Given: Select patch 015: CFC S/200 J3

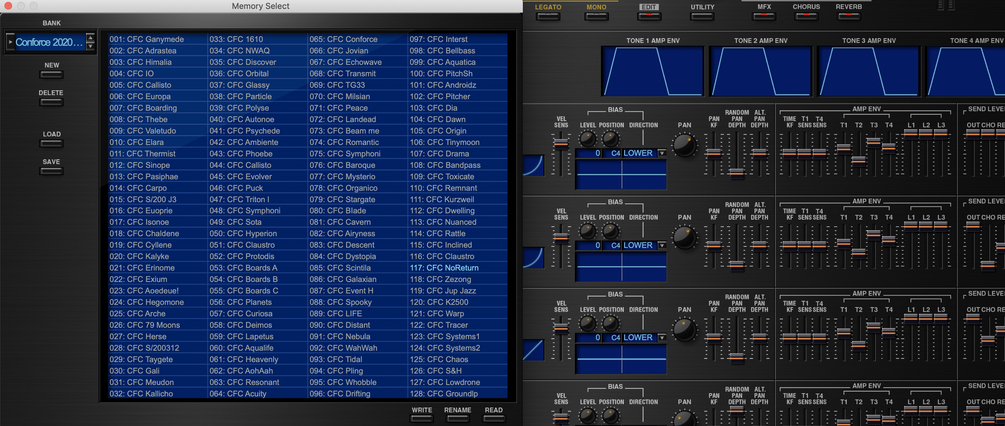Looking at the screenshot, I should click(158, 199).
